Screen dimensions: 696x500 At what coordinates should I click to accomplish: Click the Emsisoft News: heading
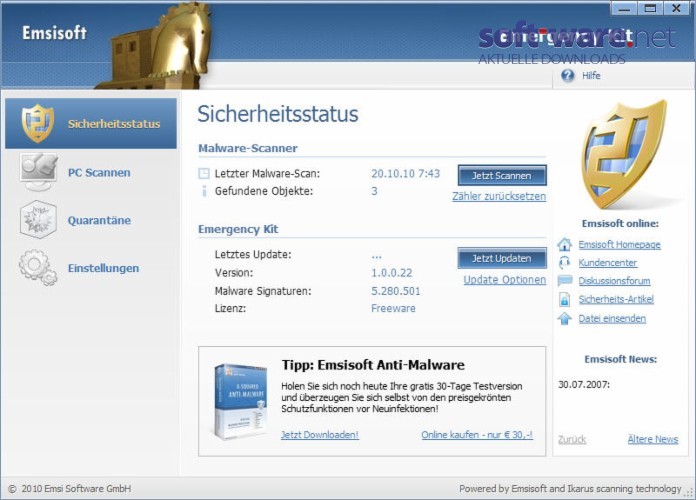621,359
